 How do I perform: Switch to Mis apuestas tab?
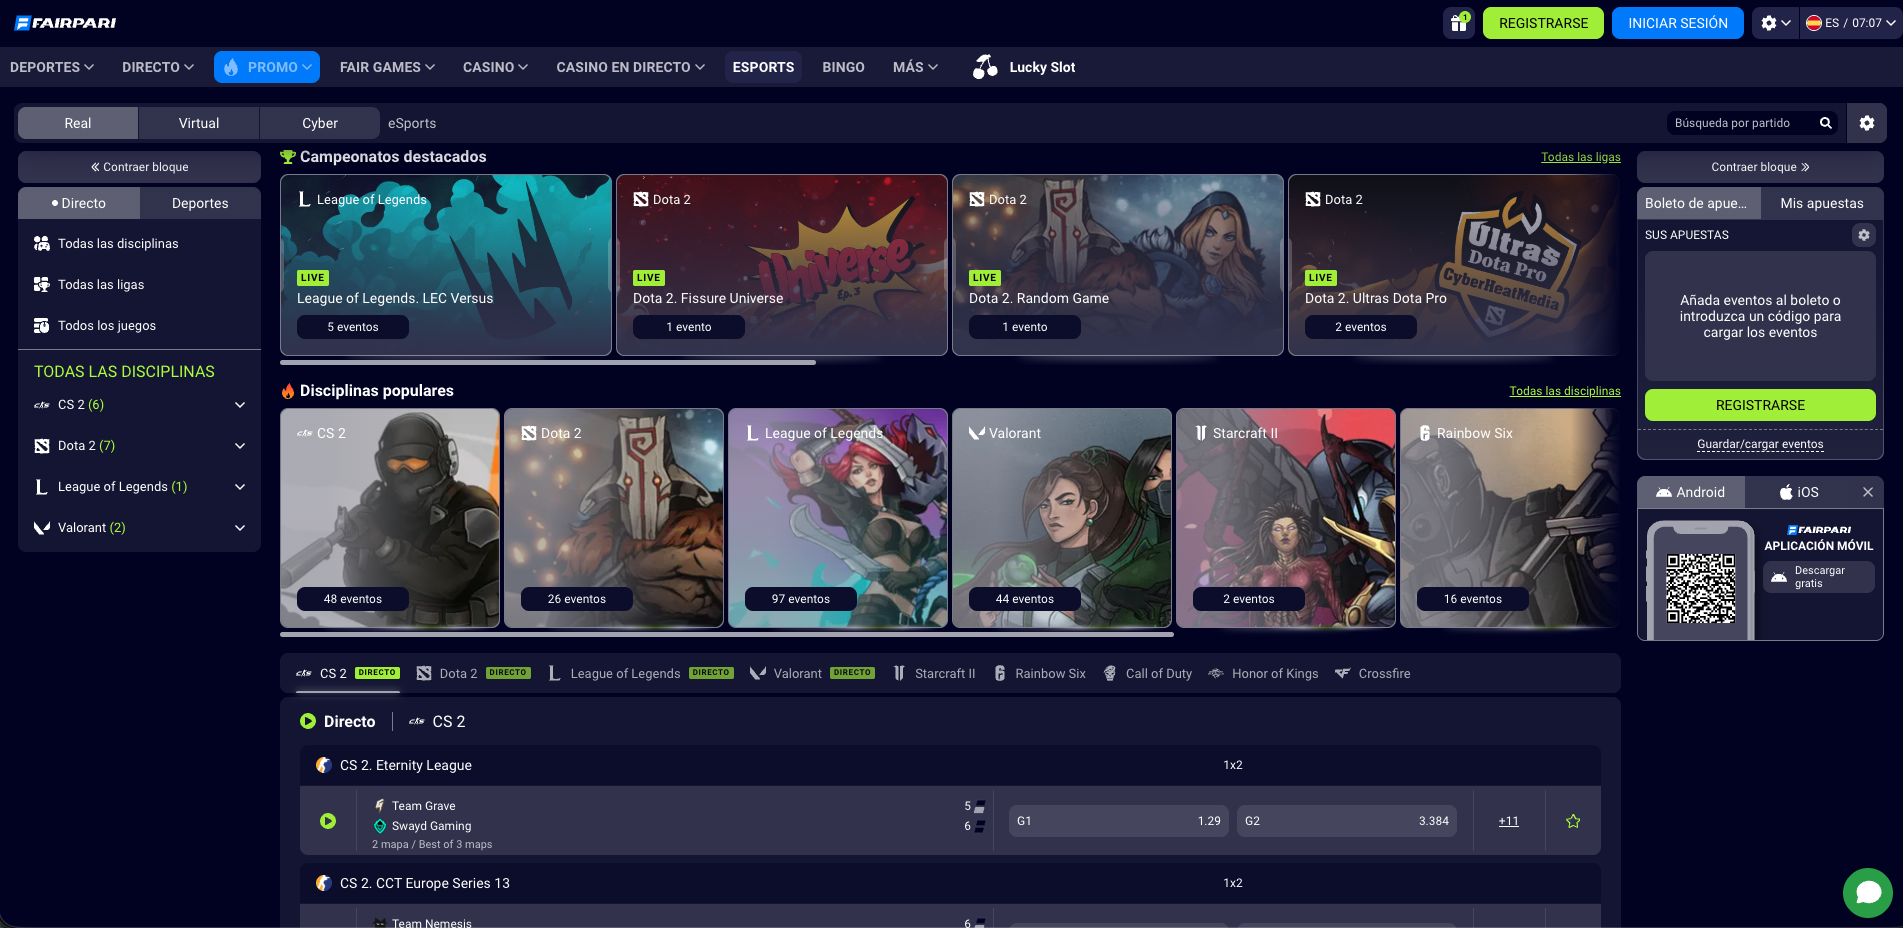pos(1822,203)
